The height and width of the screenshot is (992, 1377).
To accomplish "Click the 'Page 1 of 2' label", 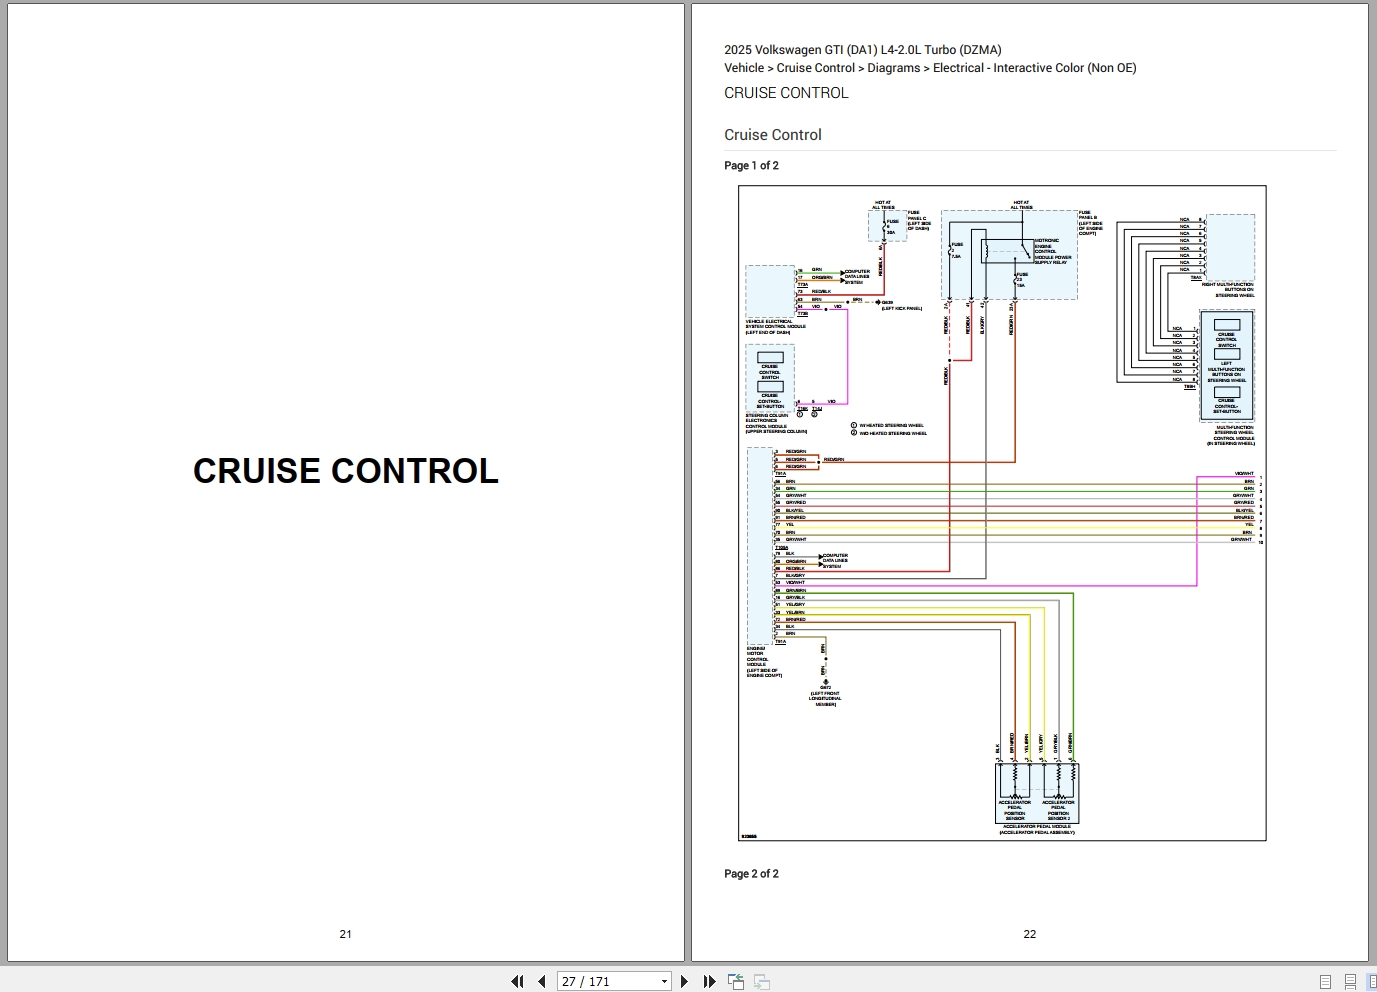I will (751, 165).
